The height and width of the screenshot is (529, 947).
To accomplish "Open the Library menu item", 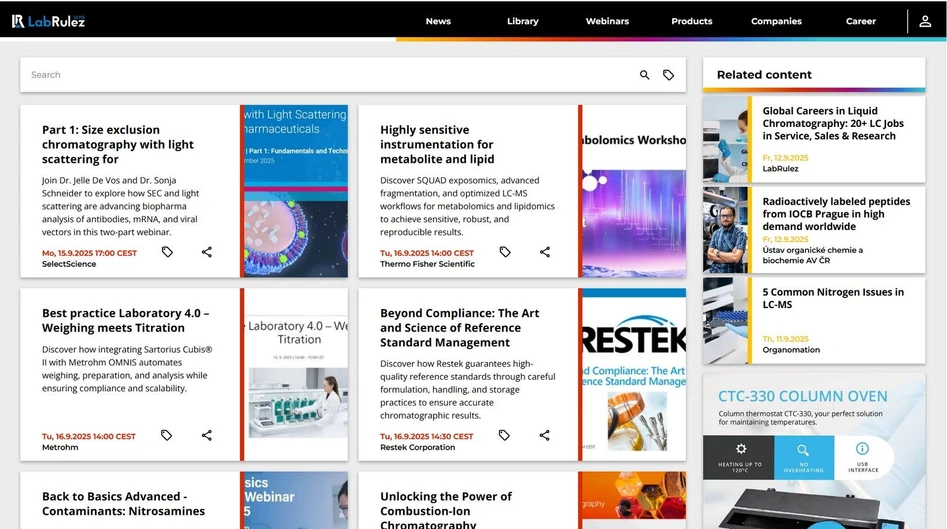I will (522, 21).
